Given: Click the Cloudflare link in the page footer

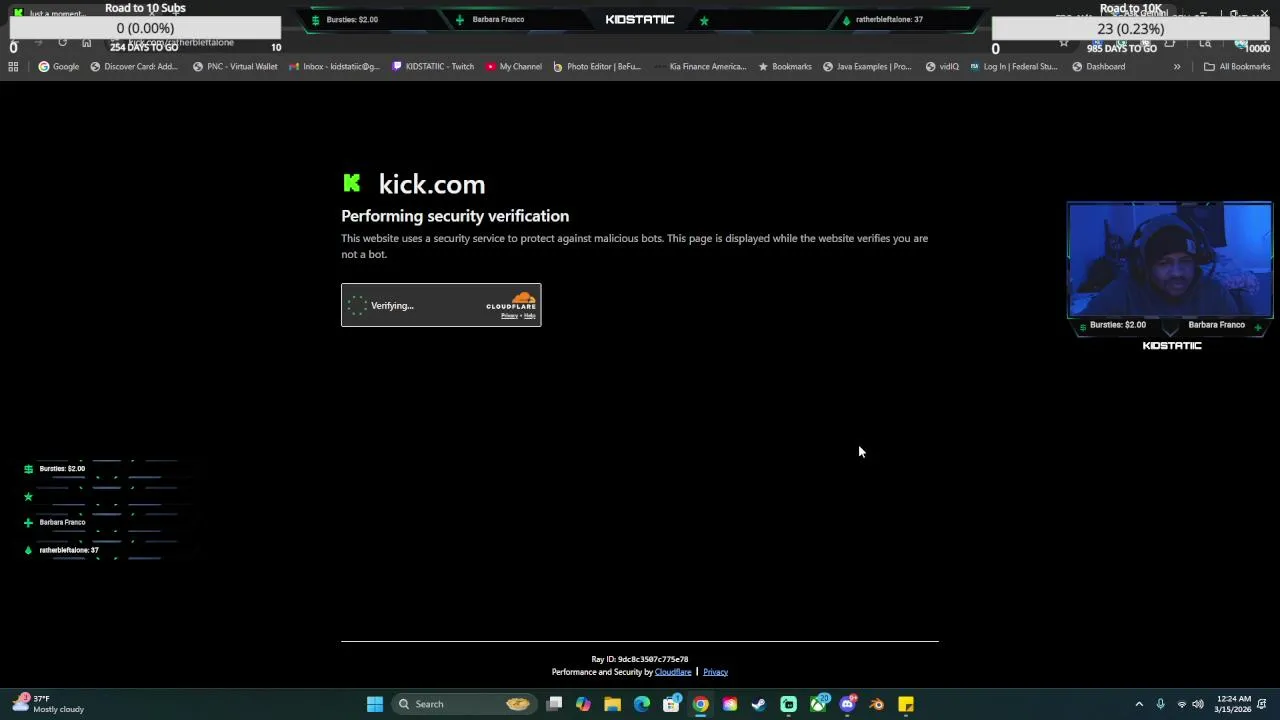Looking at the screenshot, I should point(673,672).
